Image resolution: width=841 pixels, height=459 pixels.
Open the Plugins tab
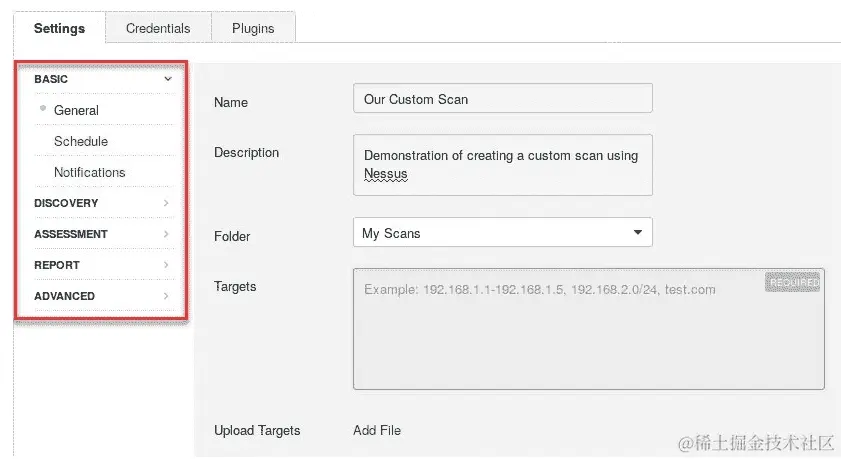pyautogui.click(x=253, y=28)
